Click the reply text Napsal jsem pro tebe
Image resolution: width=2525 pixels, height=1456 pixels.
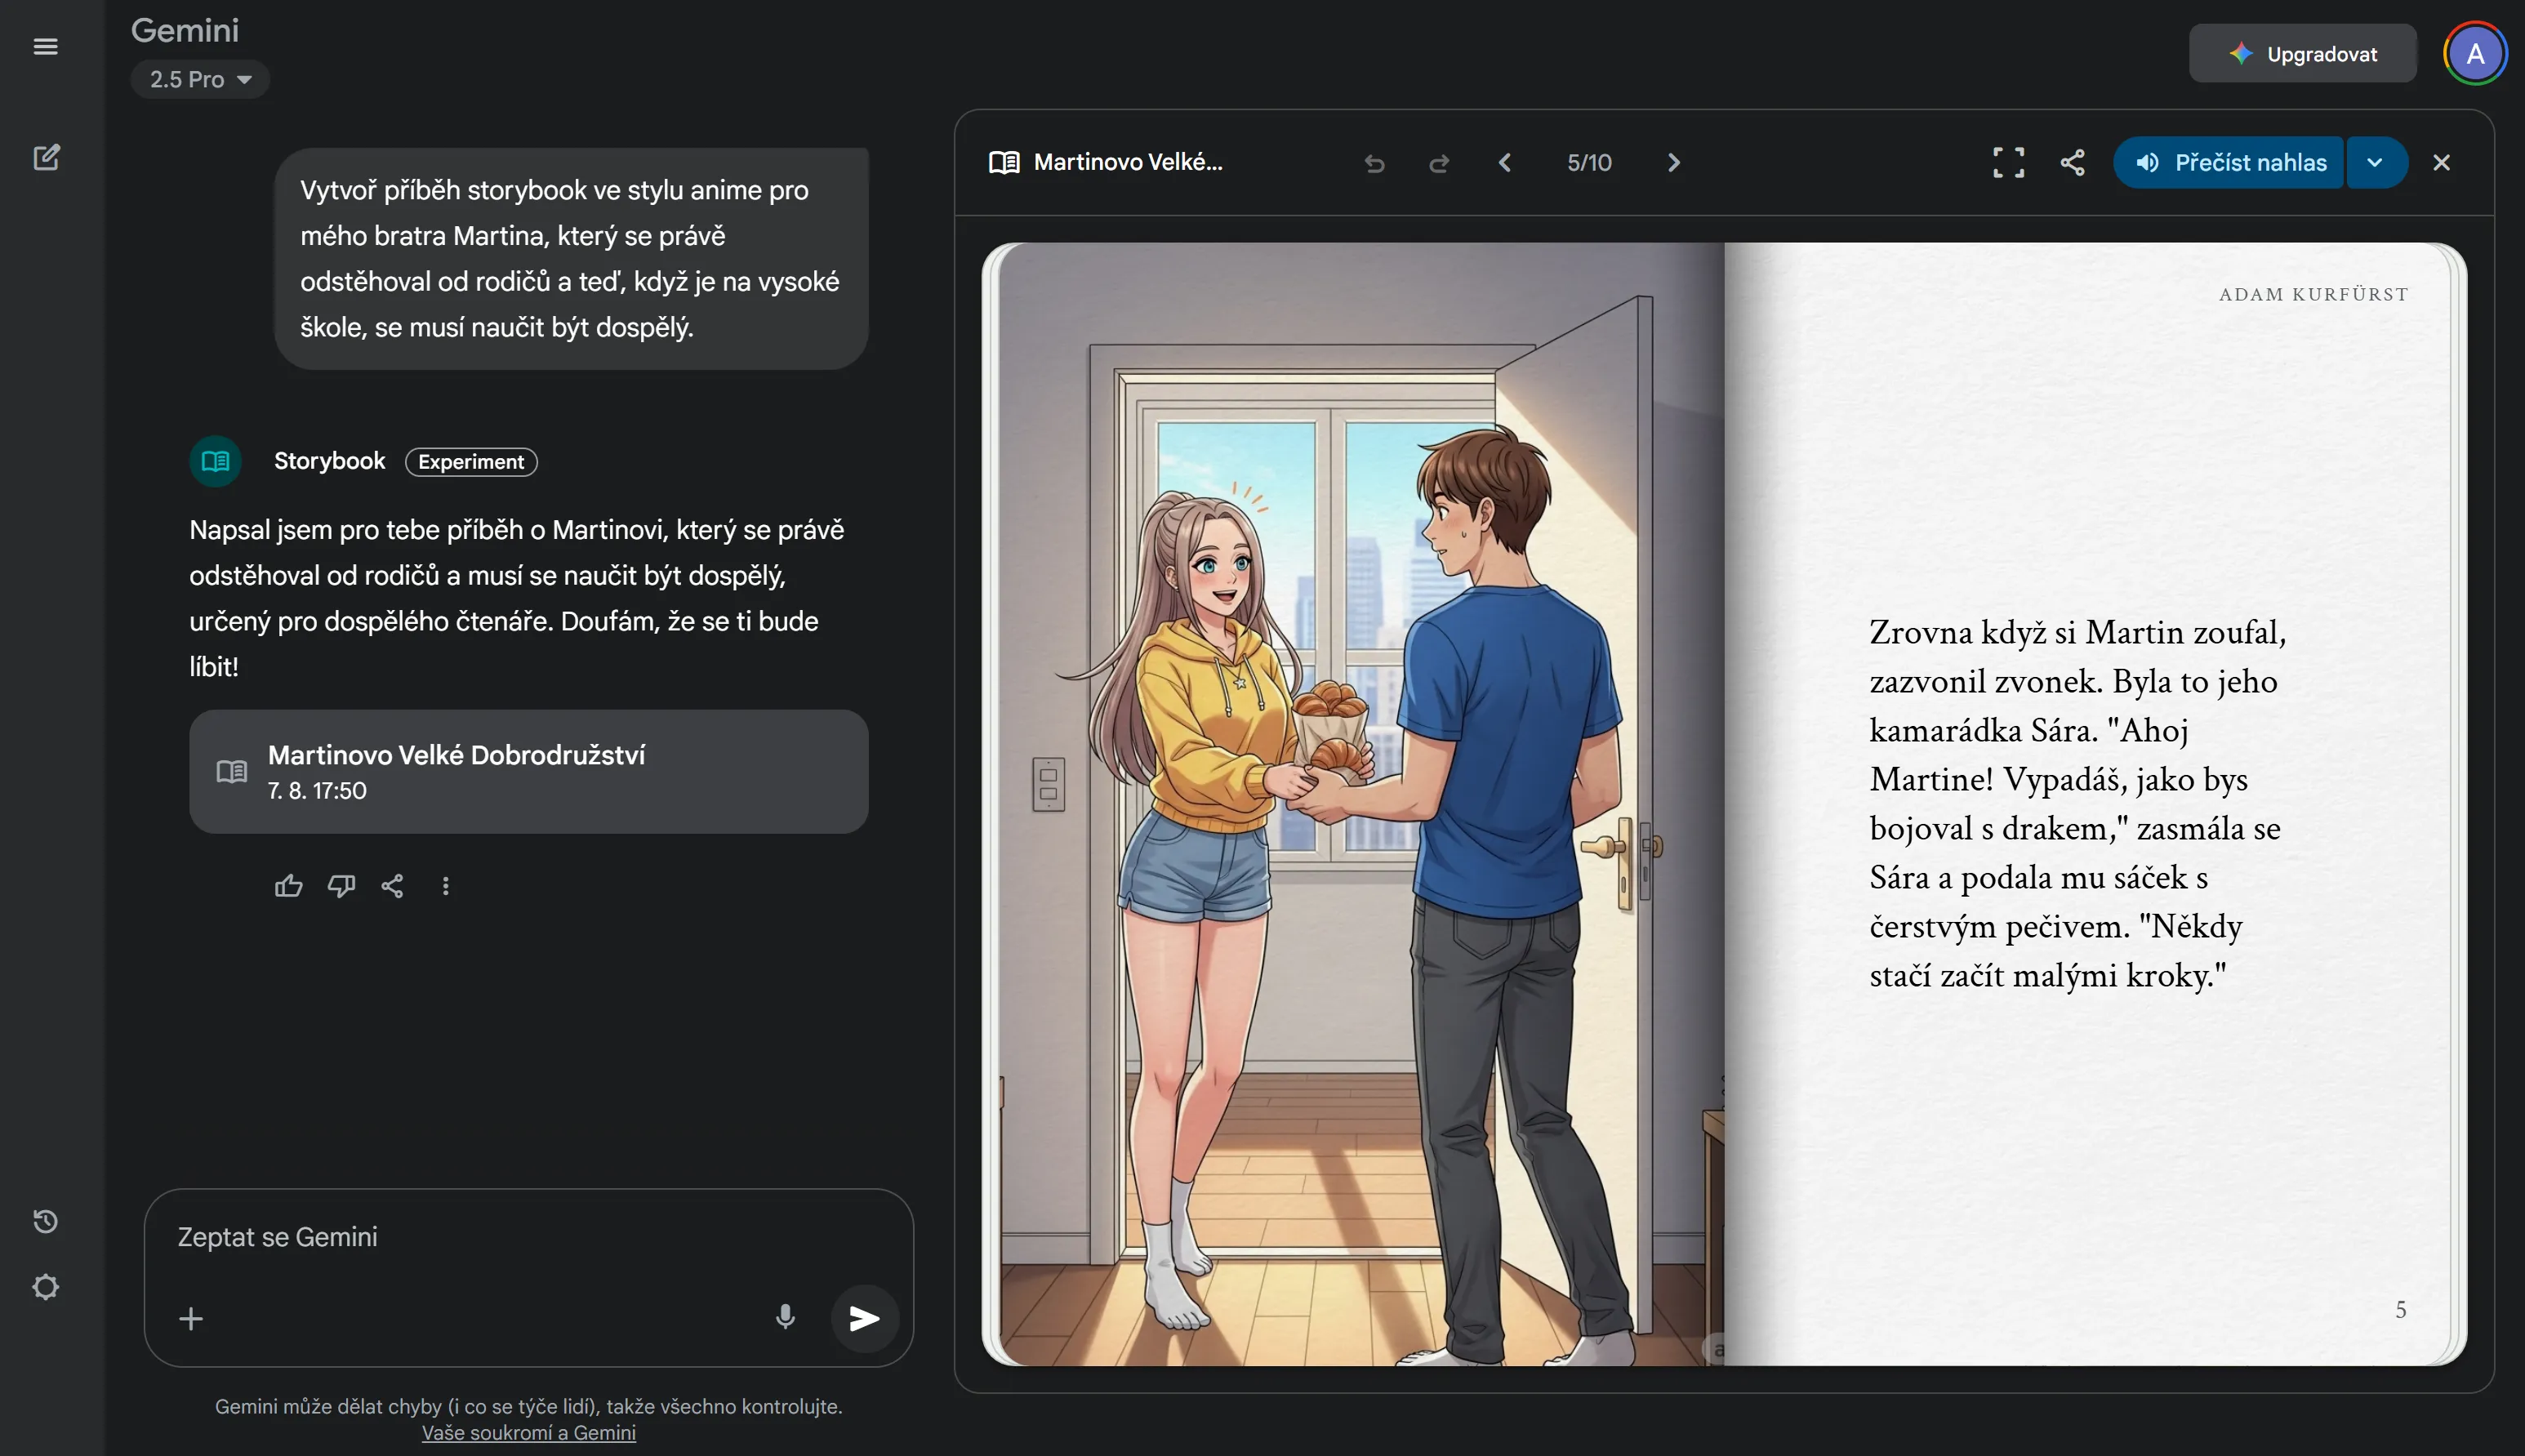coord(518,598)
